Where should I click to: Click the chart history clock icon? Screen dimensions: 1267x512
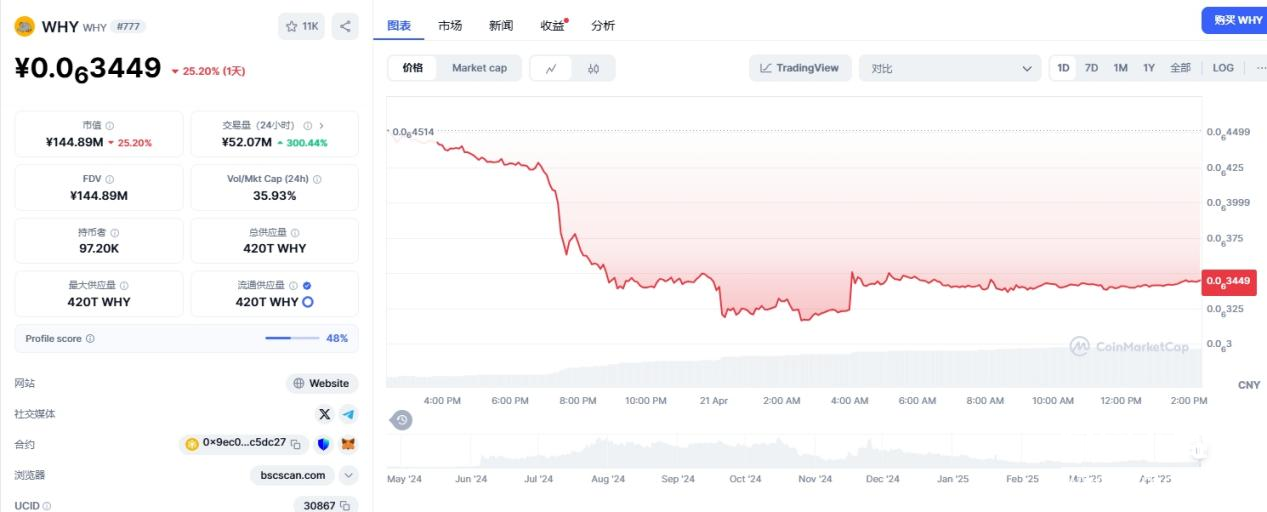tap(401, 420)
